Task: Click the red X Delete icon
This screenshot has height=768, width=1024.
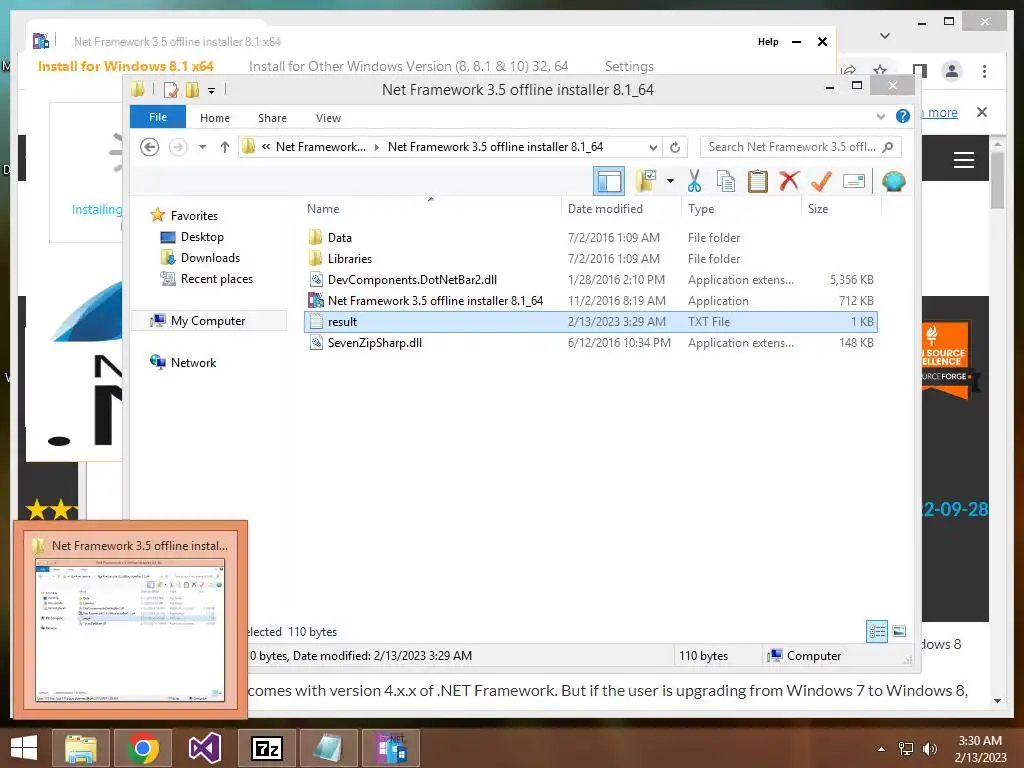Action: pyautogui.click(x=789, y=181)
